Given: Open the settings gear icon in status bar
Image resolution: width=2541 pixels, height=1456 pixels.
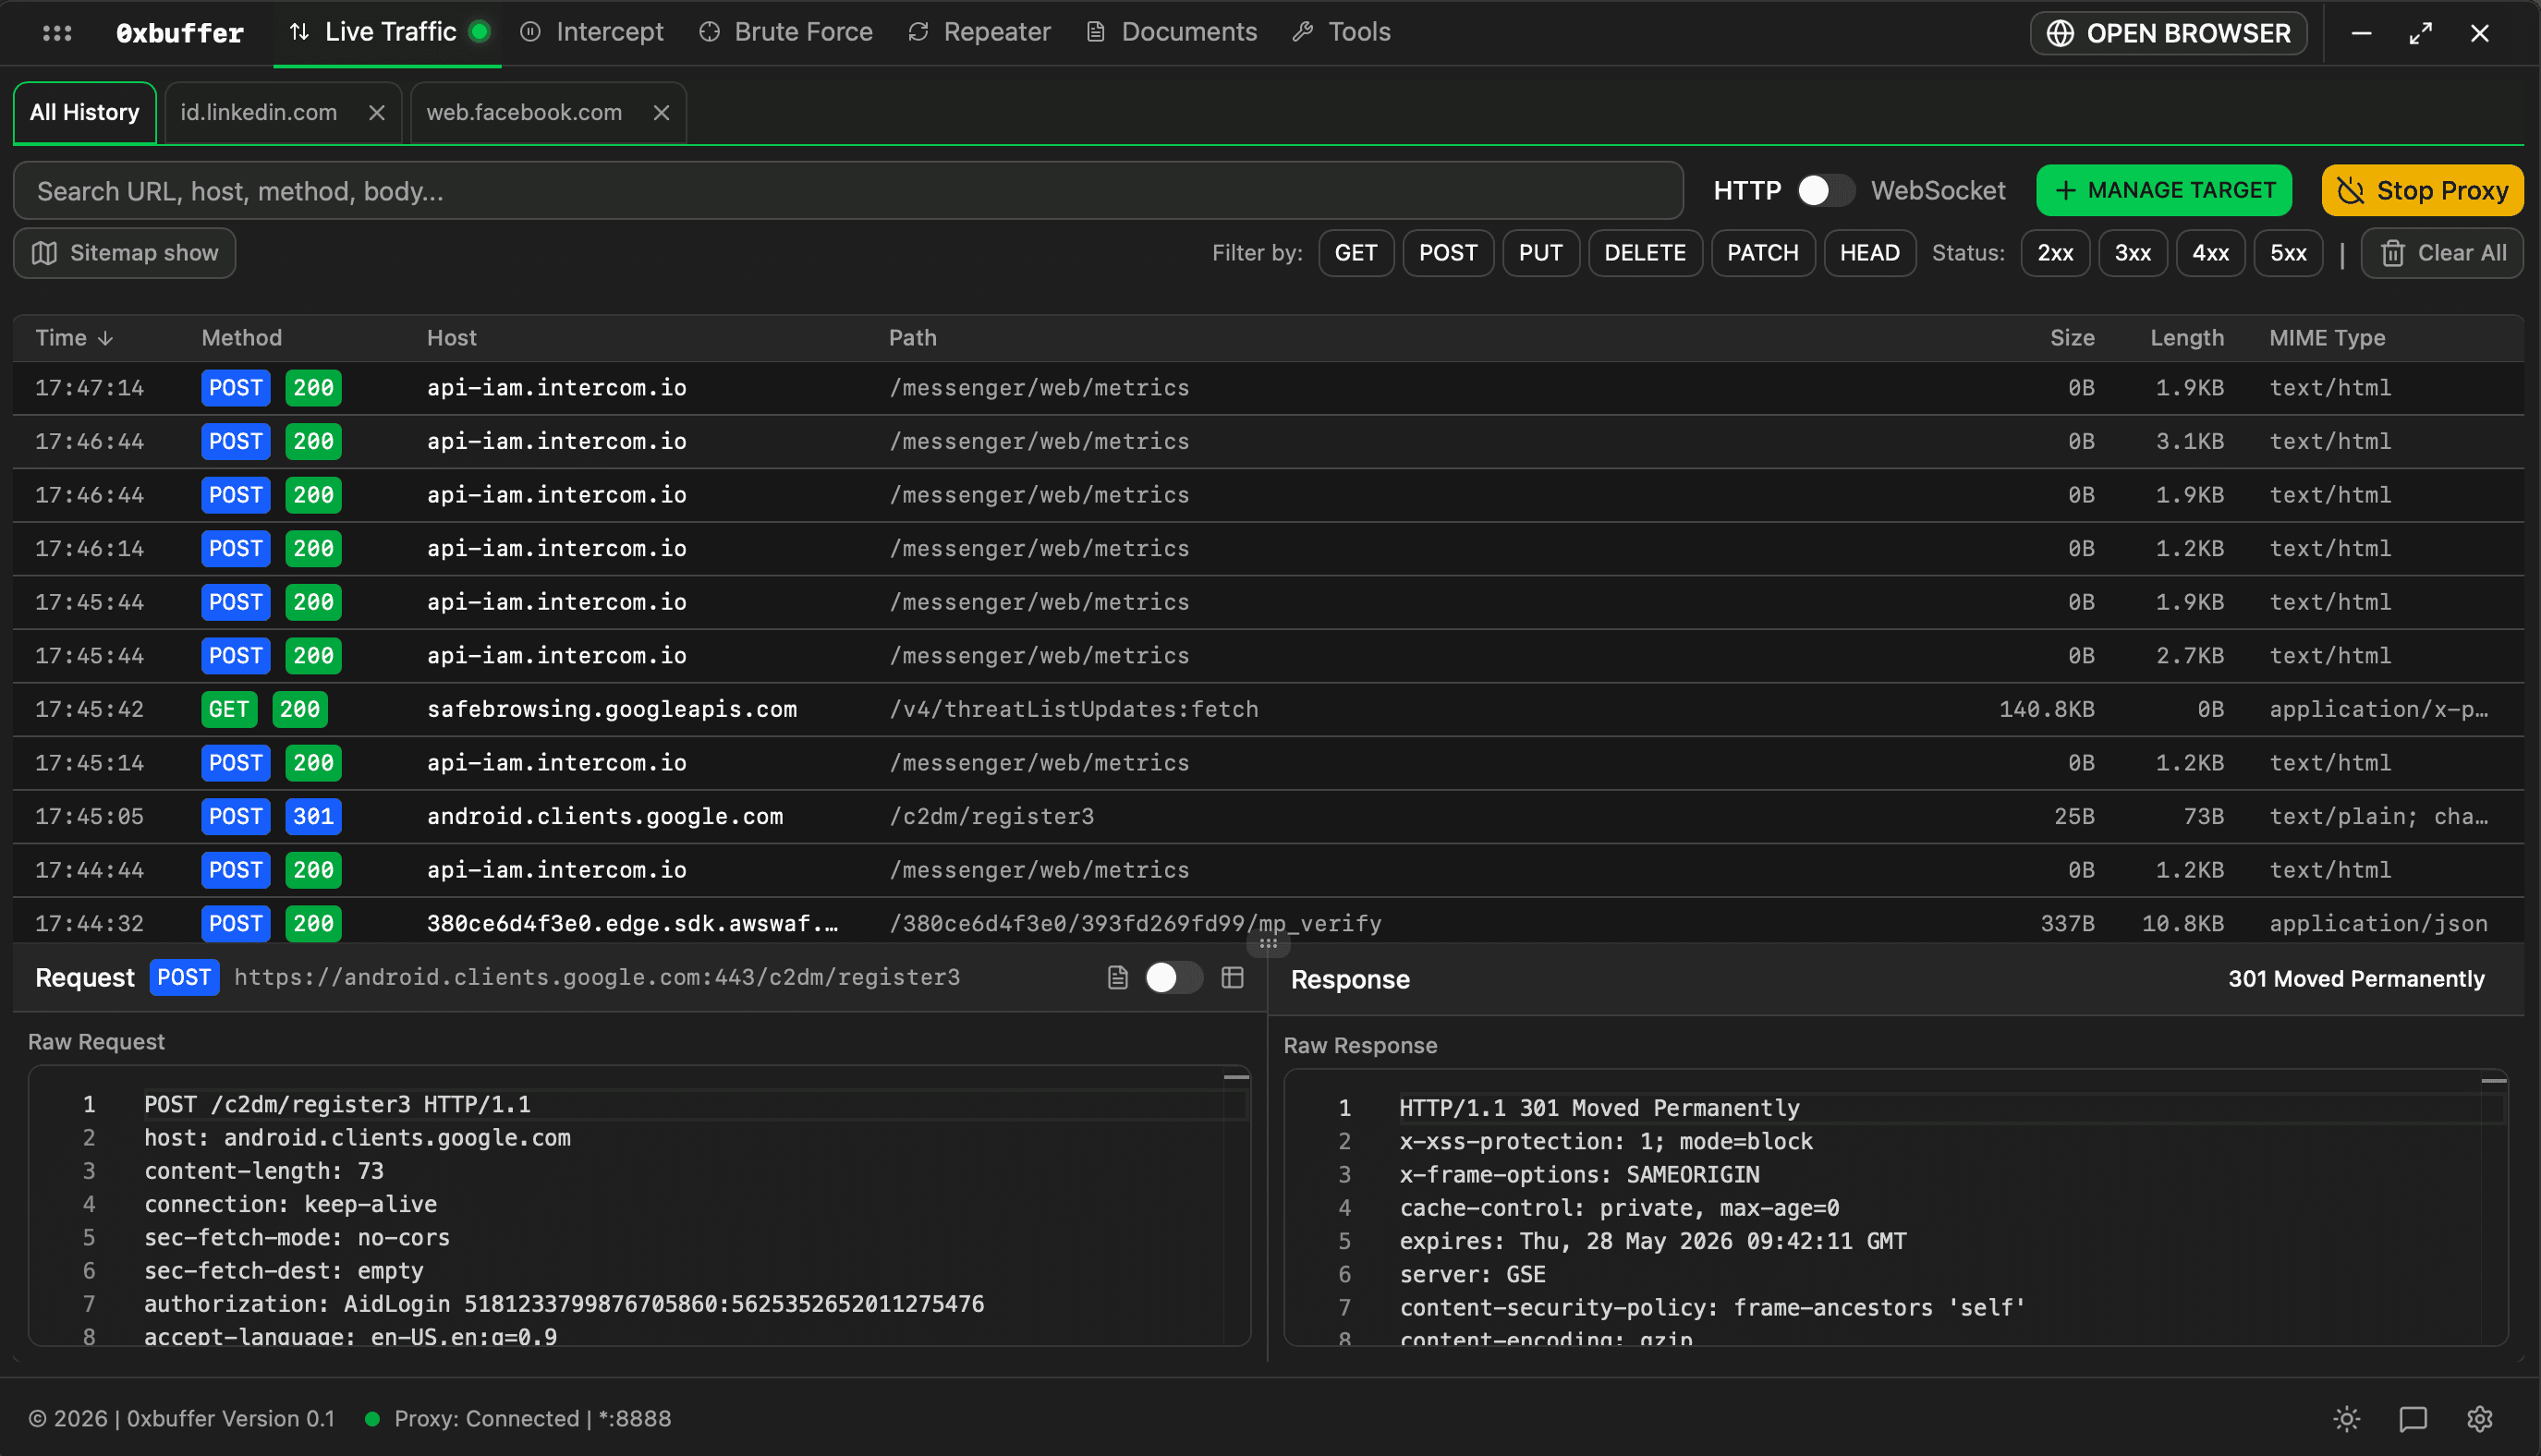Looking at the screenshot, I should point(2480,1419).
